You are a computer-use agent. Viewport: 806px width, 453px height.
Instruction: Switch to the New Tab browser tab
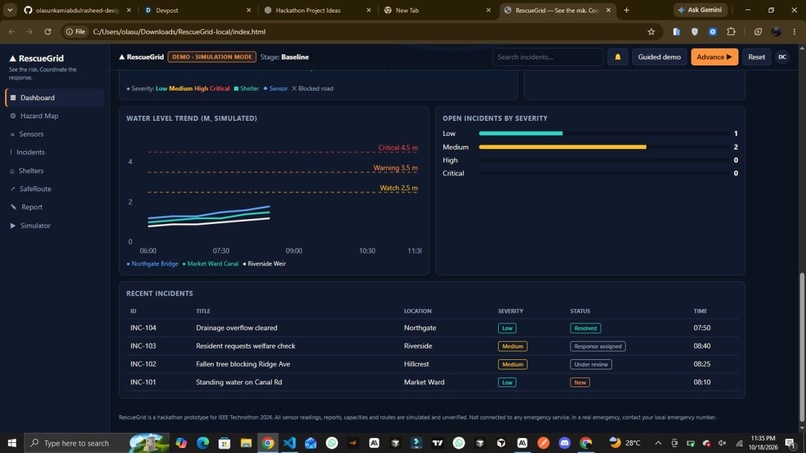(x=437, y=10)
